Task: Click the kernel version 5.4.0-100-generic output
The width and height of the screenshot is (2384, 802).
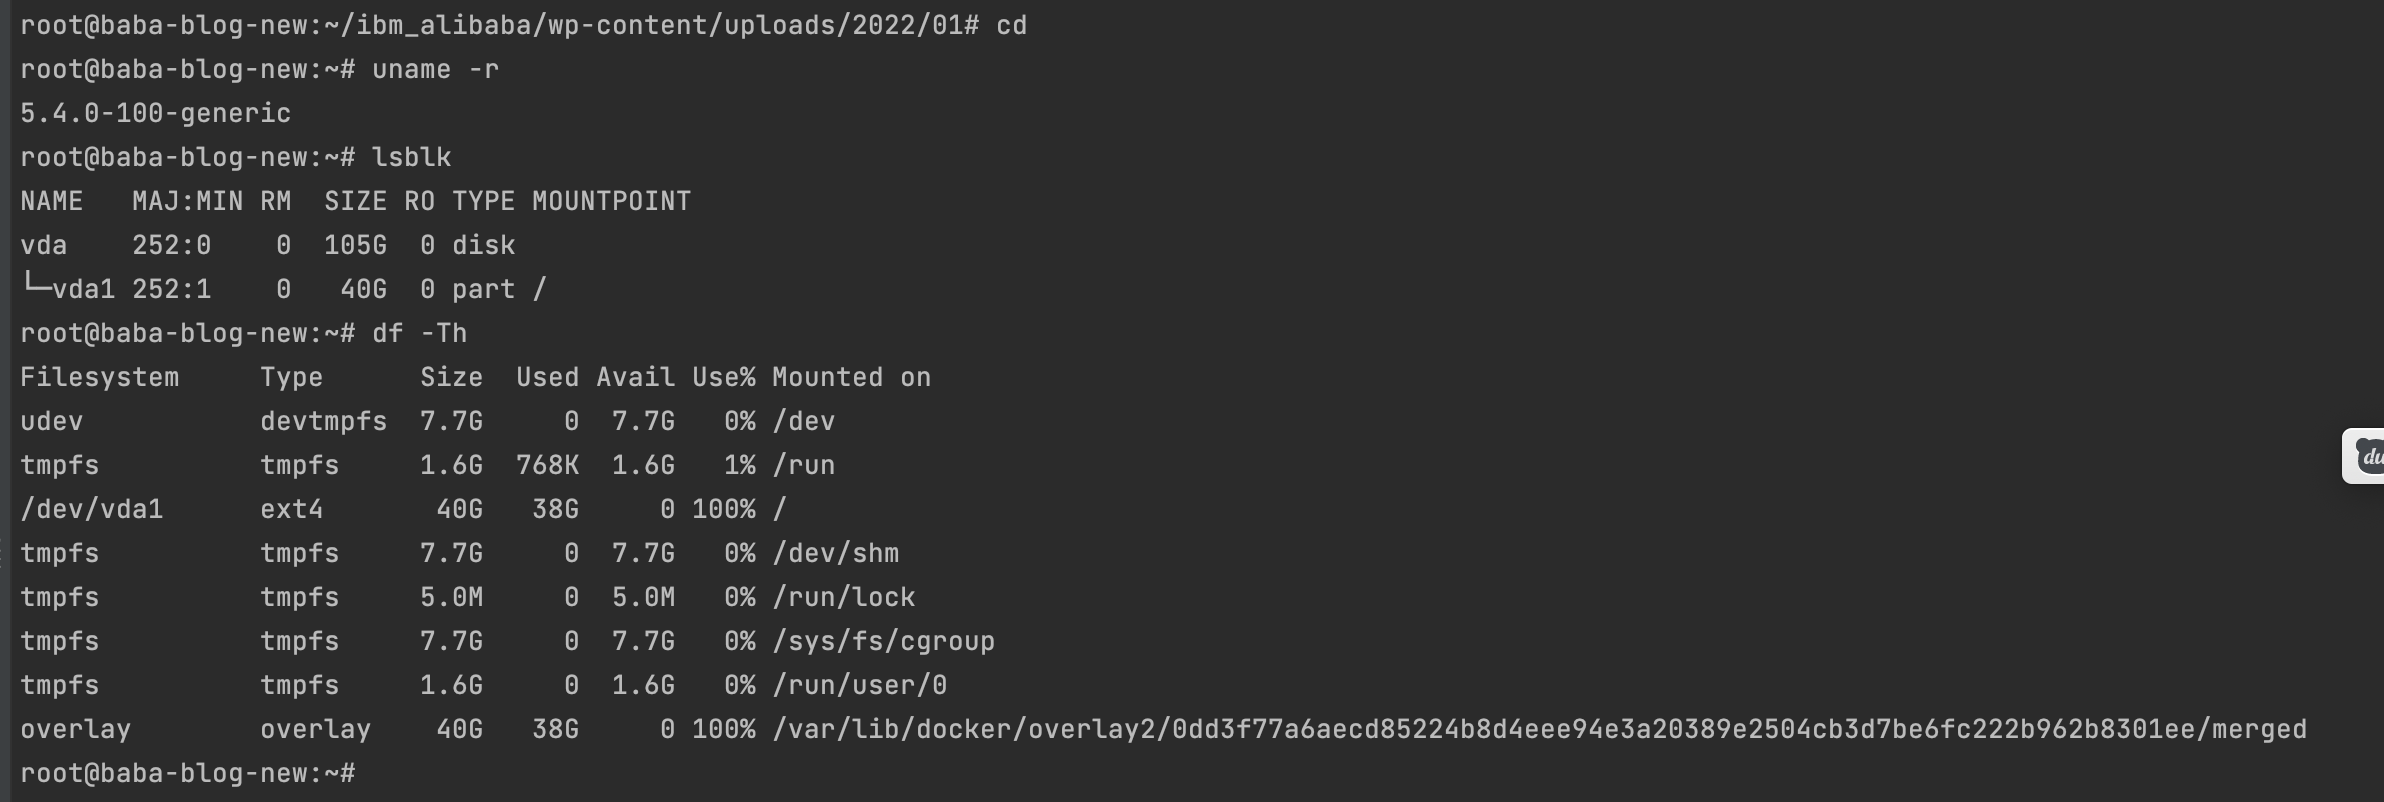Action: tap(156, 113)
